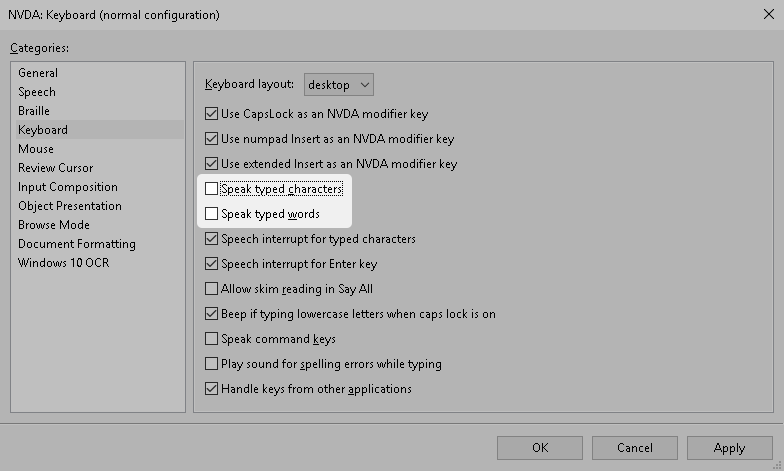The image size is (784, 471).
Task: Toggle Use numpad Insert as NVDA modifier key
Action: click(x=211, y=139)
